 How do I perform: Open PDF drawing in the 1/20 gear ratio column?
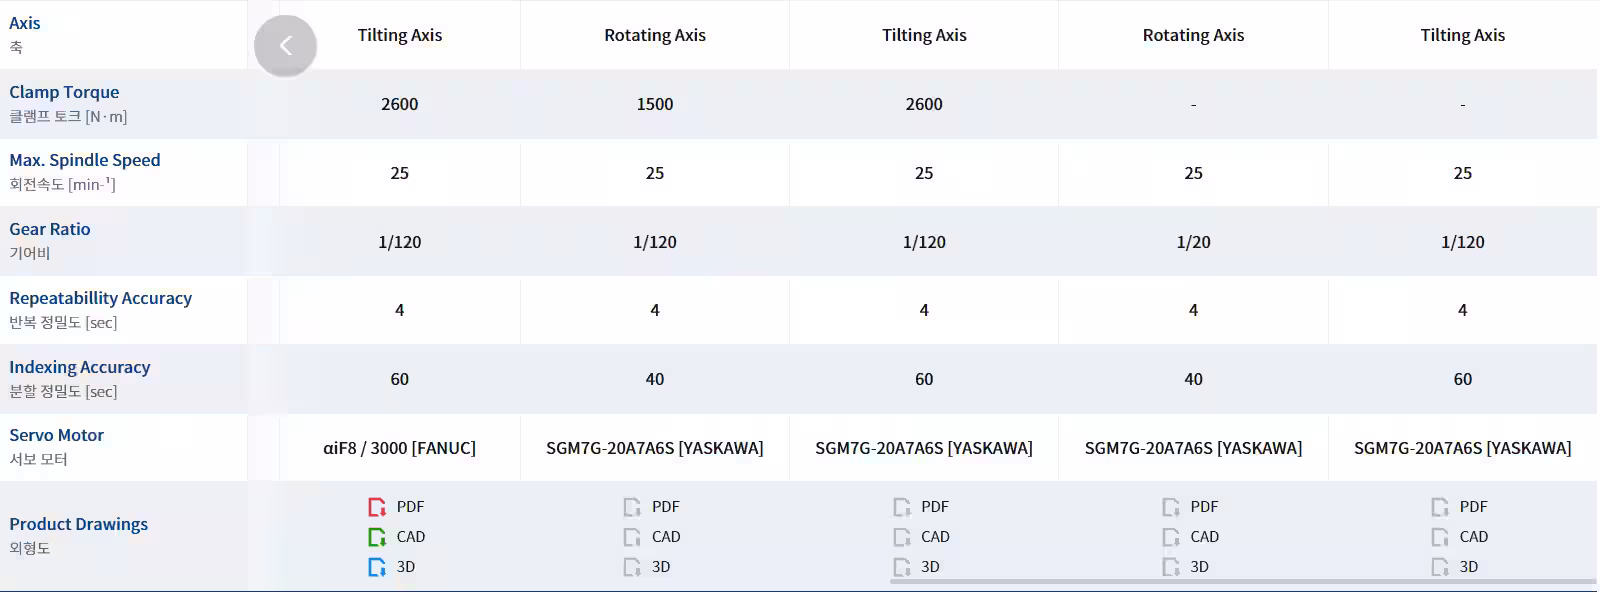coord(1191,507)
